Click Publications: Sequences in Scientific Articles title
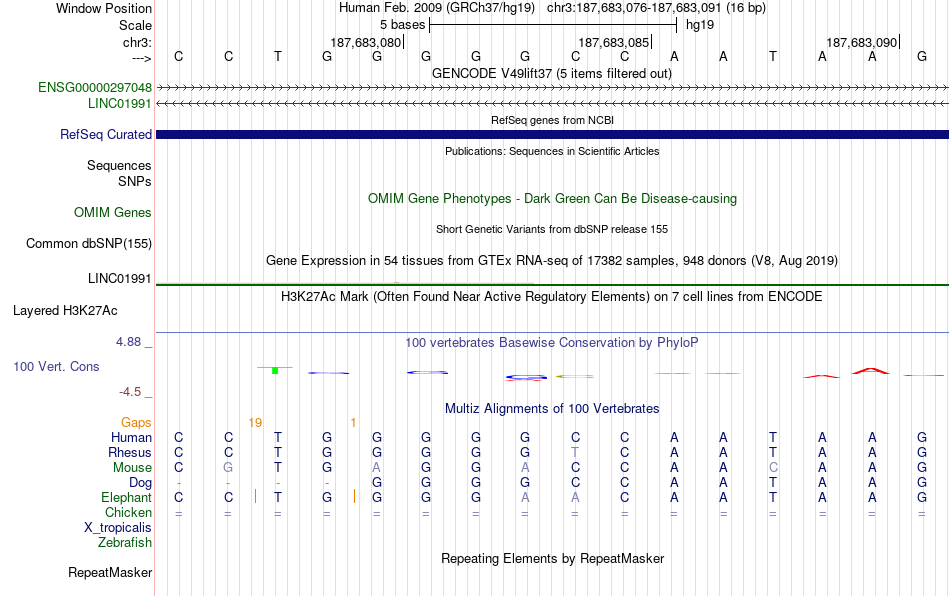 pyautogui.click(x=552, y=151)
